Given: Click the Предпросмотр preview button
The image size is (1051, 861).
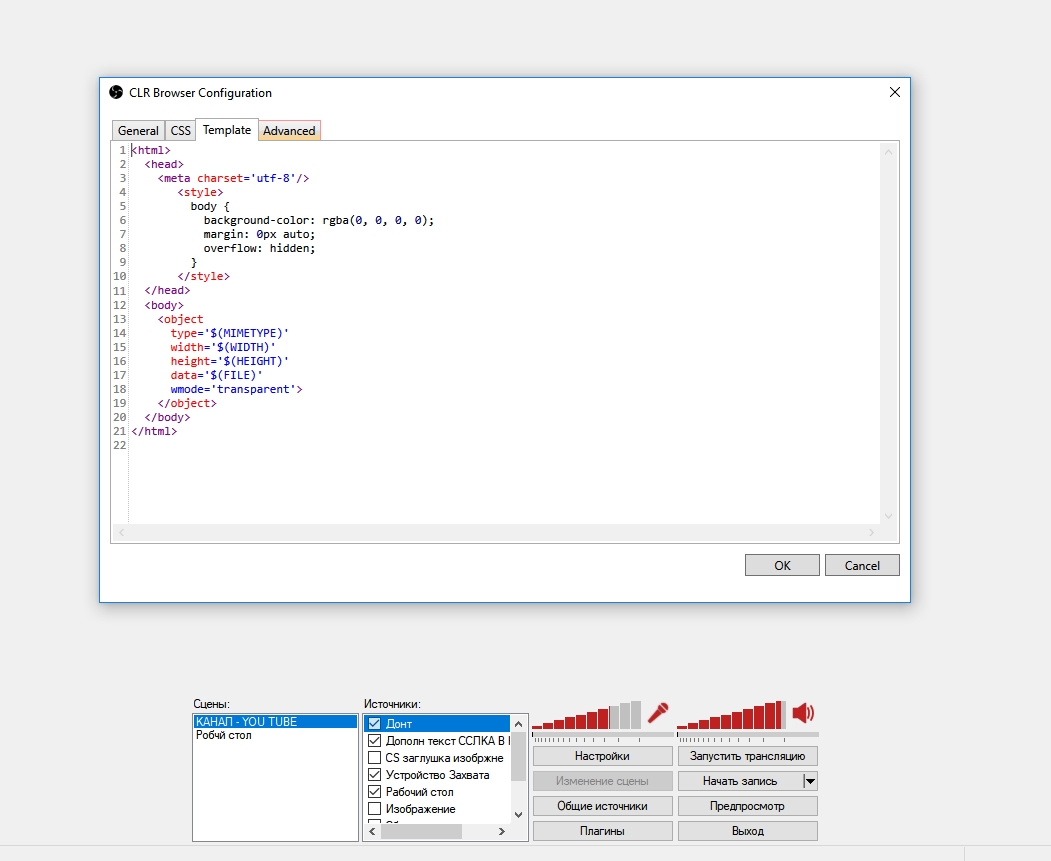Looking at the screenshot, I should (x=747, y=805).
